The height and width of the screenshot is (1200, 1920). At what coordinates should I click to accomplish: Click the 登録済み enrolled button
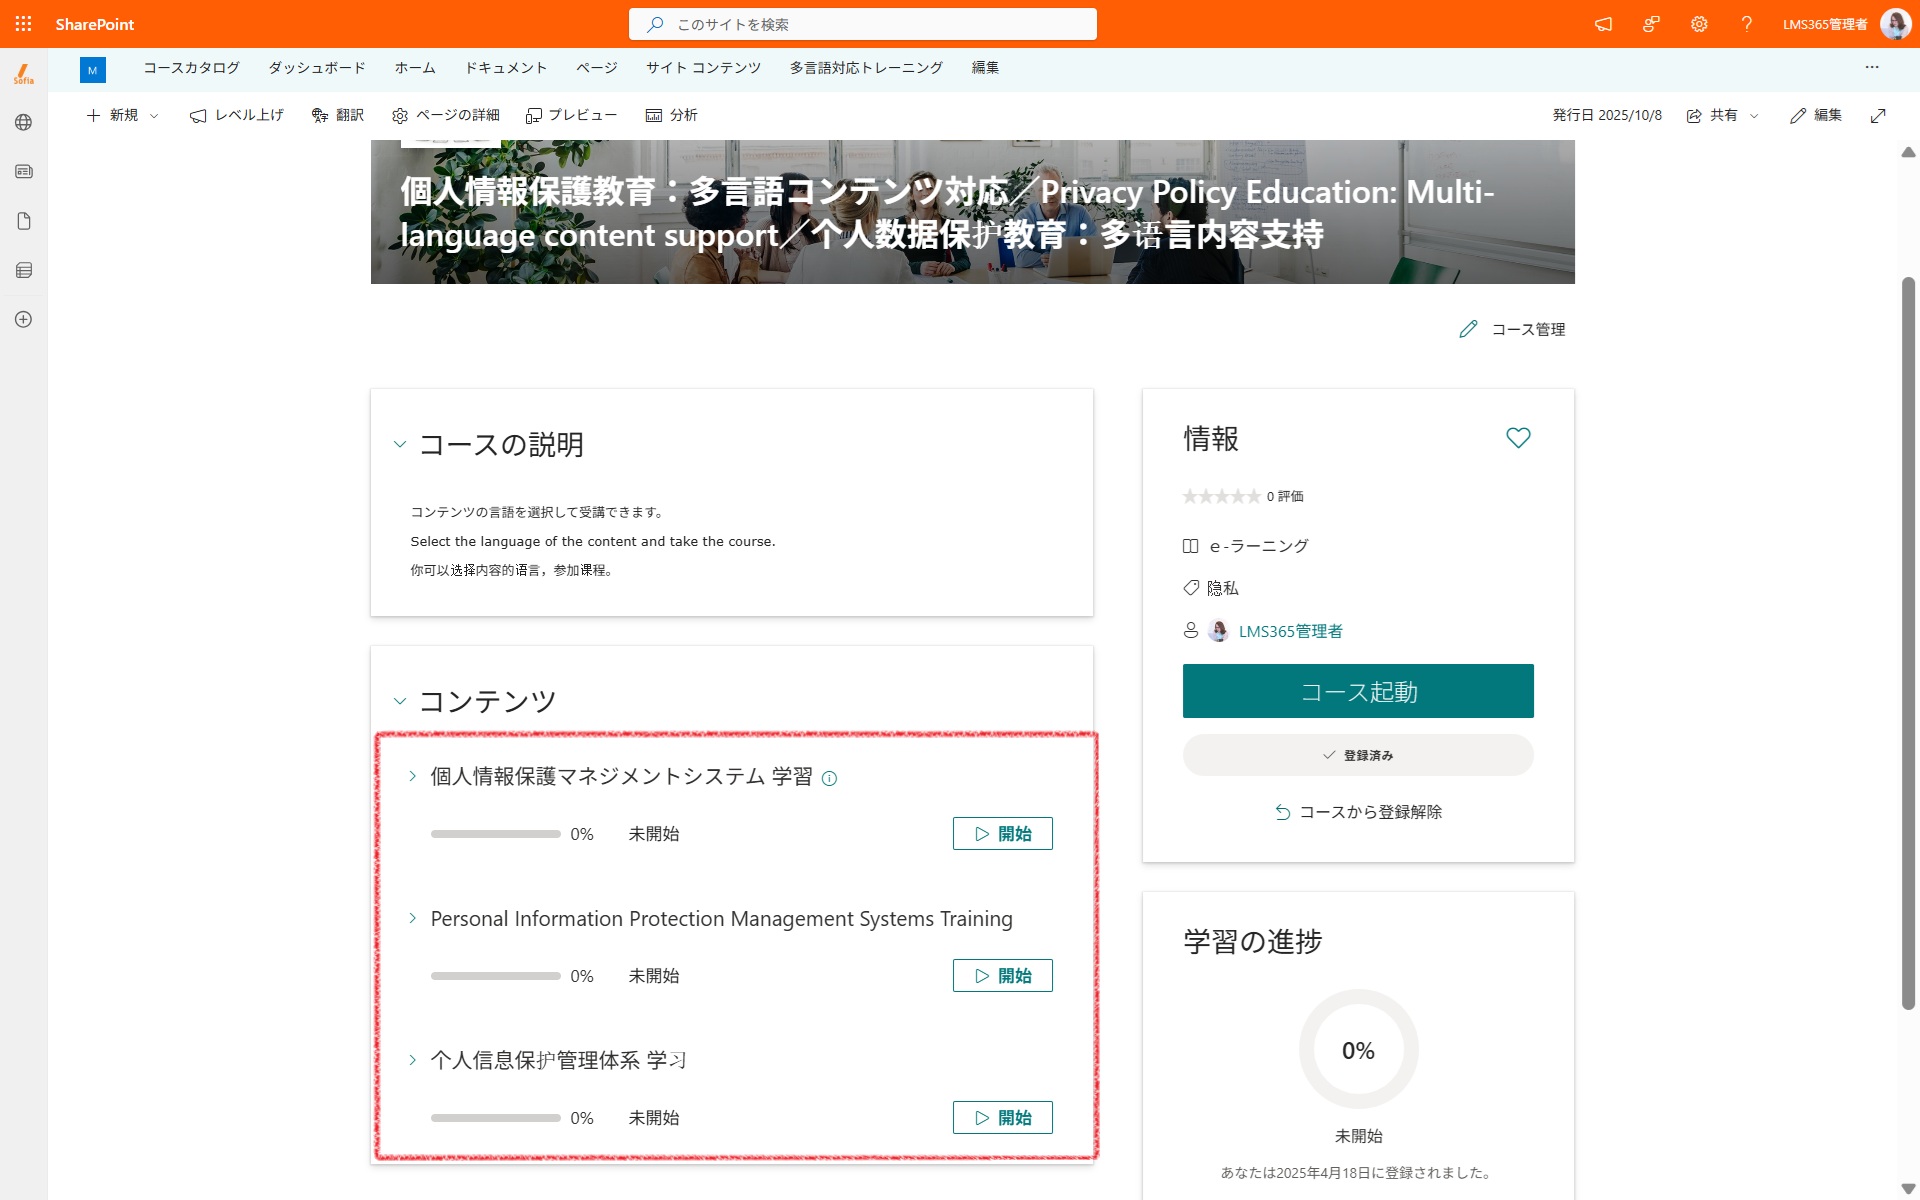point(1358,755)
